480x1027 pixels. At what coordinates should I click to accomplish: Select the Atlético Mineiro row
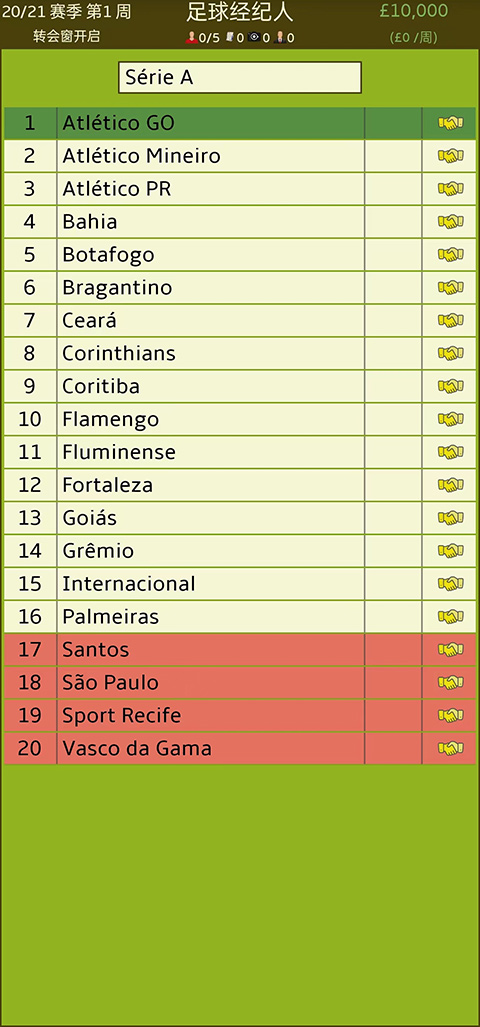point(240,156)
